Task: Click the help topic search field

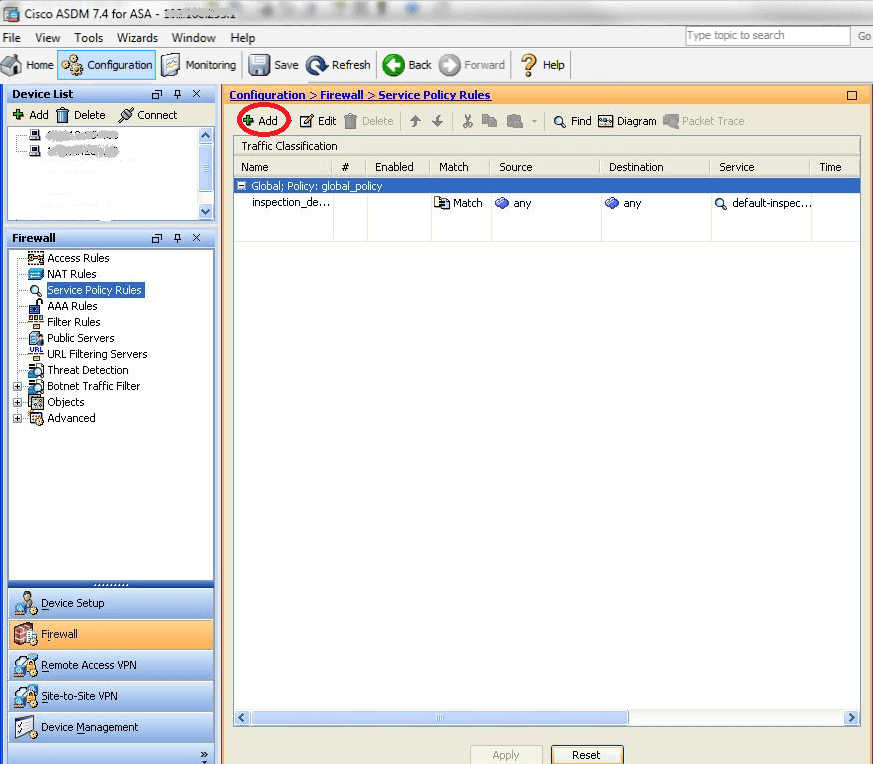Action: point(767,36)
